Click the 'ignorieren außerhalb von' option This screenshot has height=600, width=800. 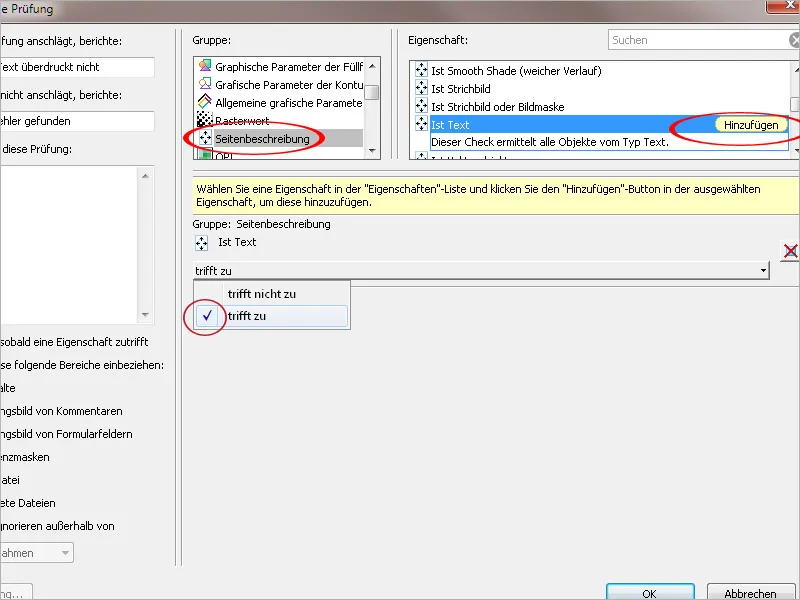57,526
